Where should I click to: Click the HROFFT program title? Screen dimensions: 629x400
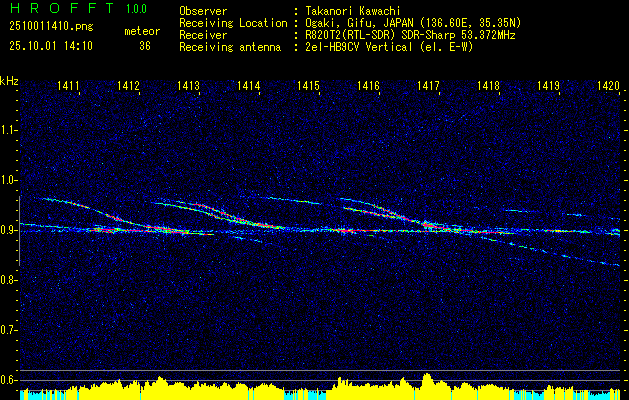point(61,8)
